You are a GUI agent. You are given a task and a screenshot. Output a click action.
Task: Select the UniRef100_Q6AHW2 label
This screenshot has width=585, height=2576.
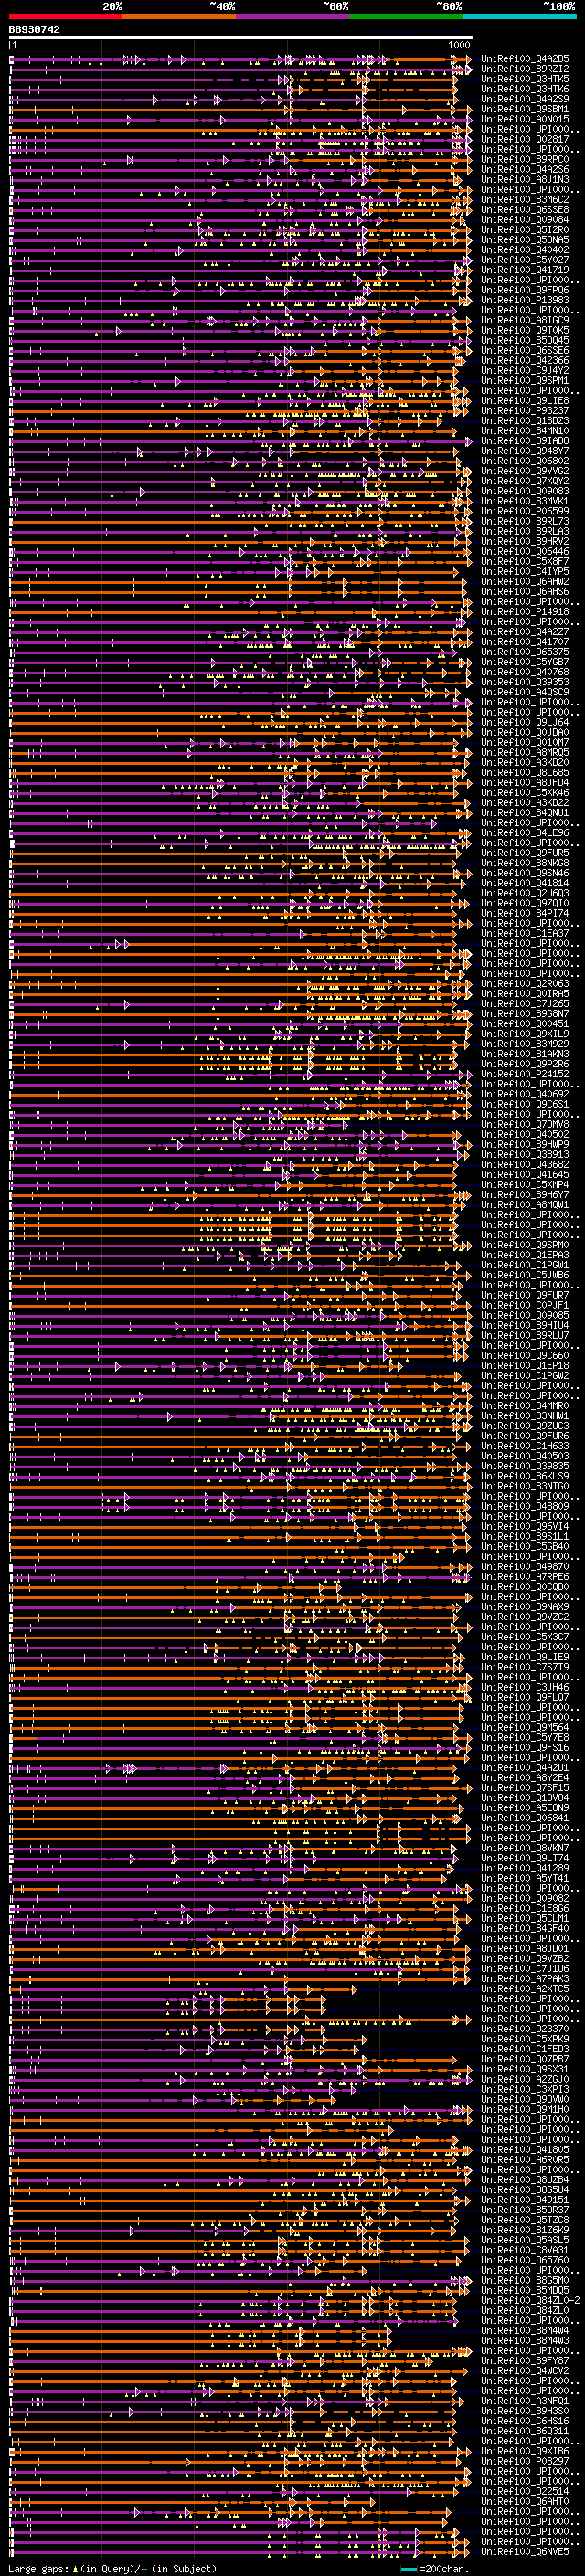pyautogui.click(x=525, y=582)
